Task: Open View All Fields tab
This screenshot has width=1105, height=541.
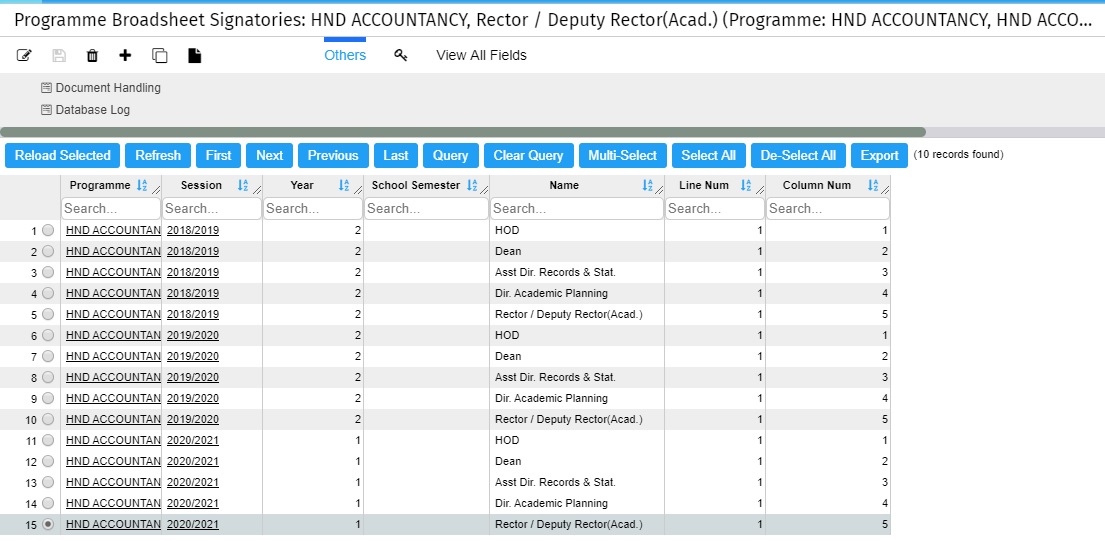Action: click(481, 55)
